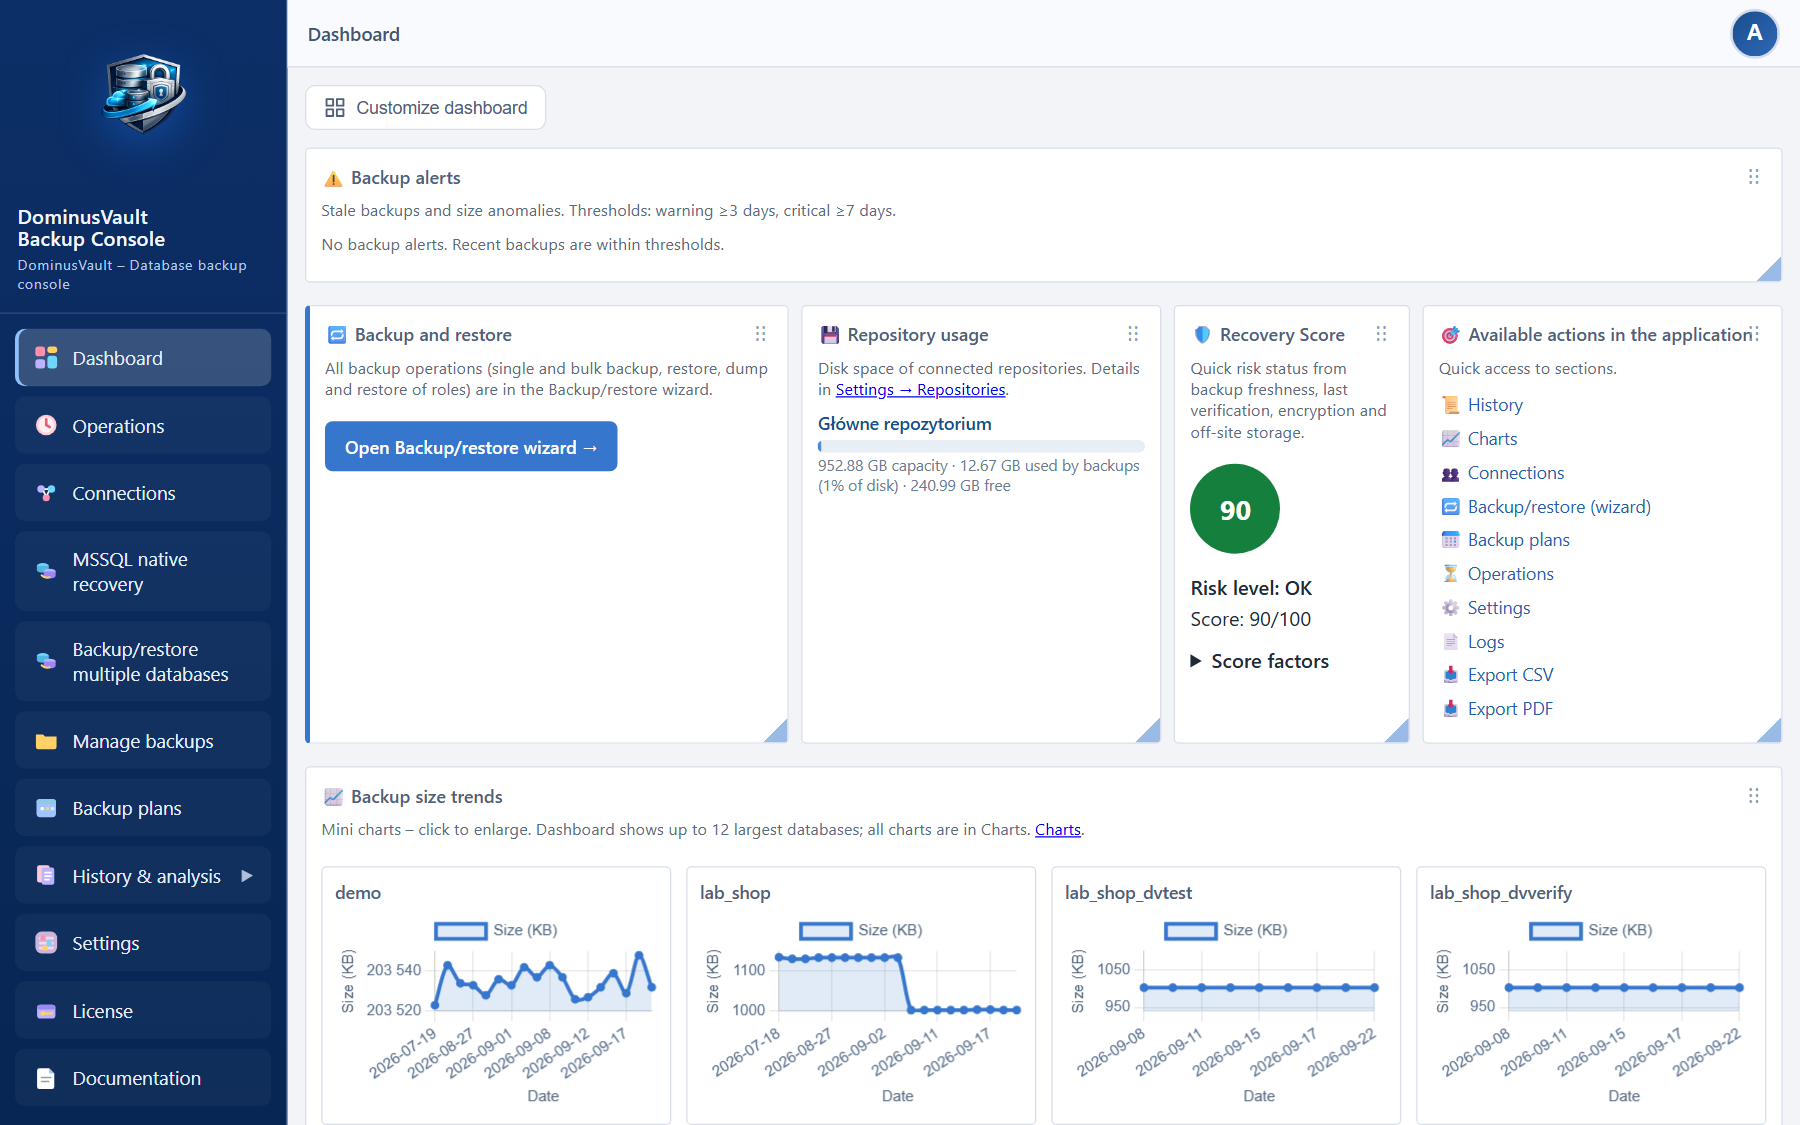The width and height of the screenshot is (1800, 1125).
Task: Expand the Score factors disclosure
Action: pyautogui.click(x=1259, y=661)
